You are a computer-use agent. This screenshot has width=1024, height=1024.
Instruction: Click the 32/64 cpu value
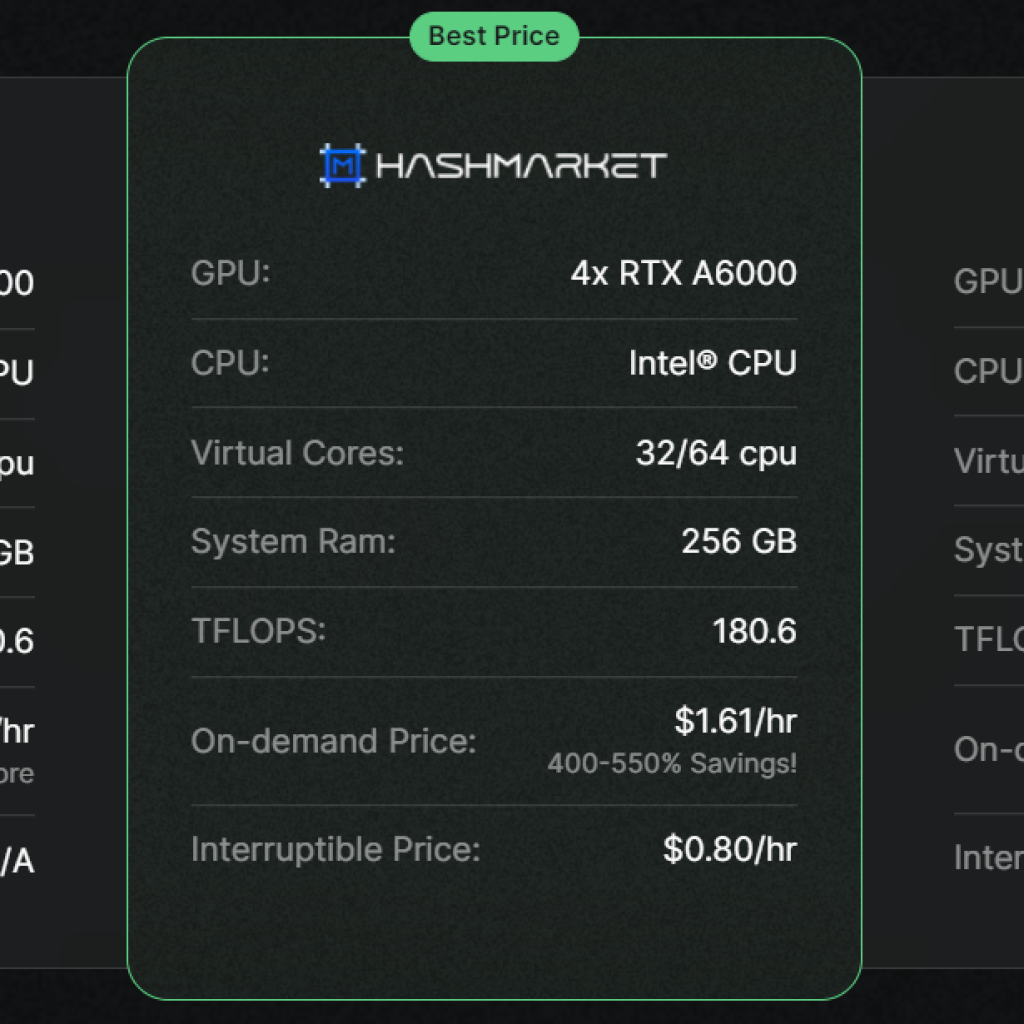coord(716,453)
